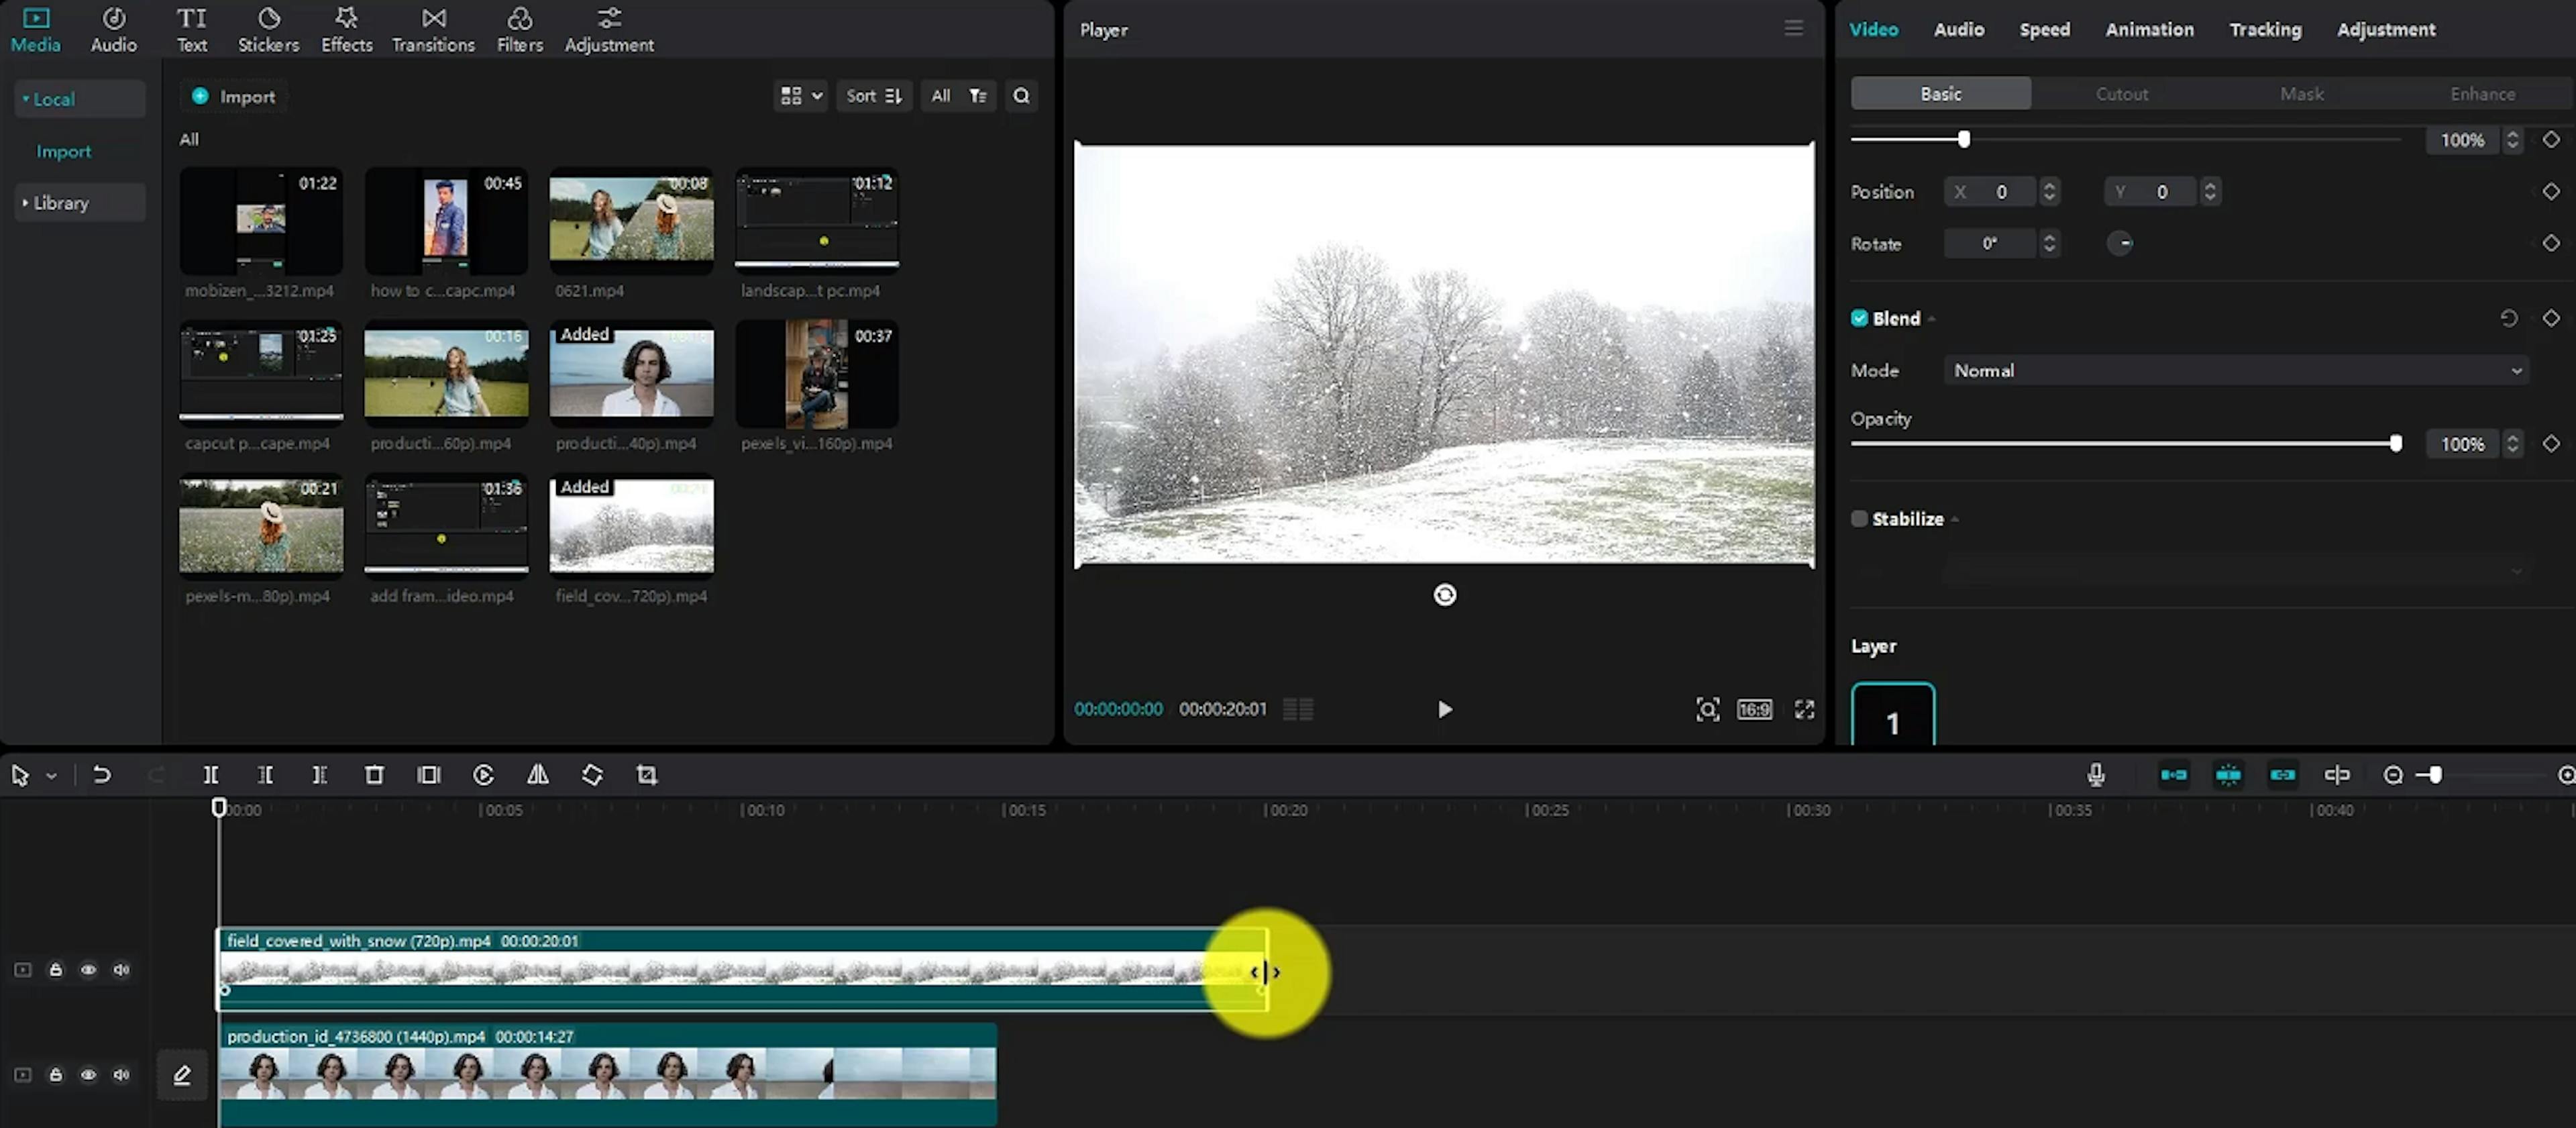Click the Crop icon in the timeline toolbar

(x=647, y=775)
